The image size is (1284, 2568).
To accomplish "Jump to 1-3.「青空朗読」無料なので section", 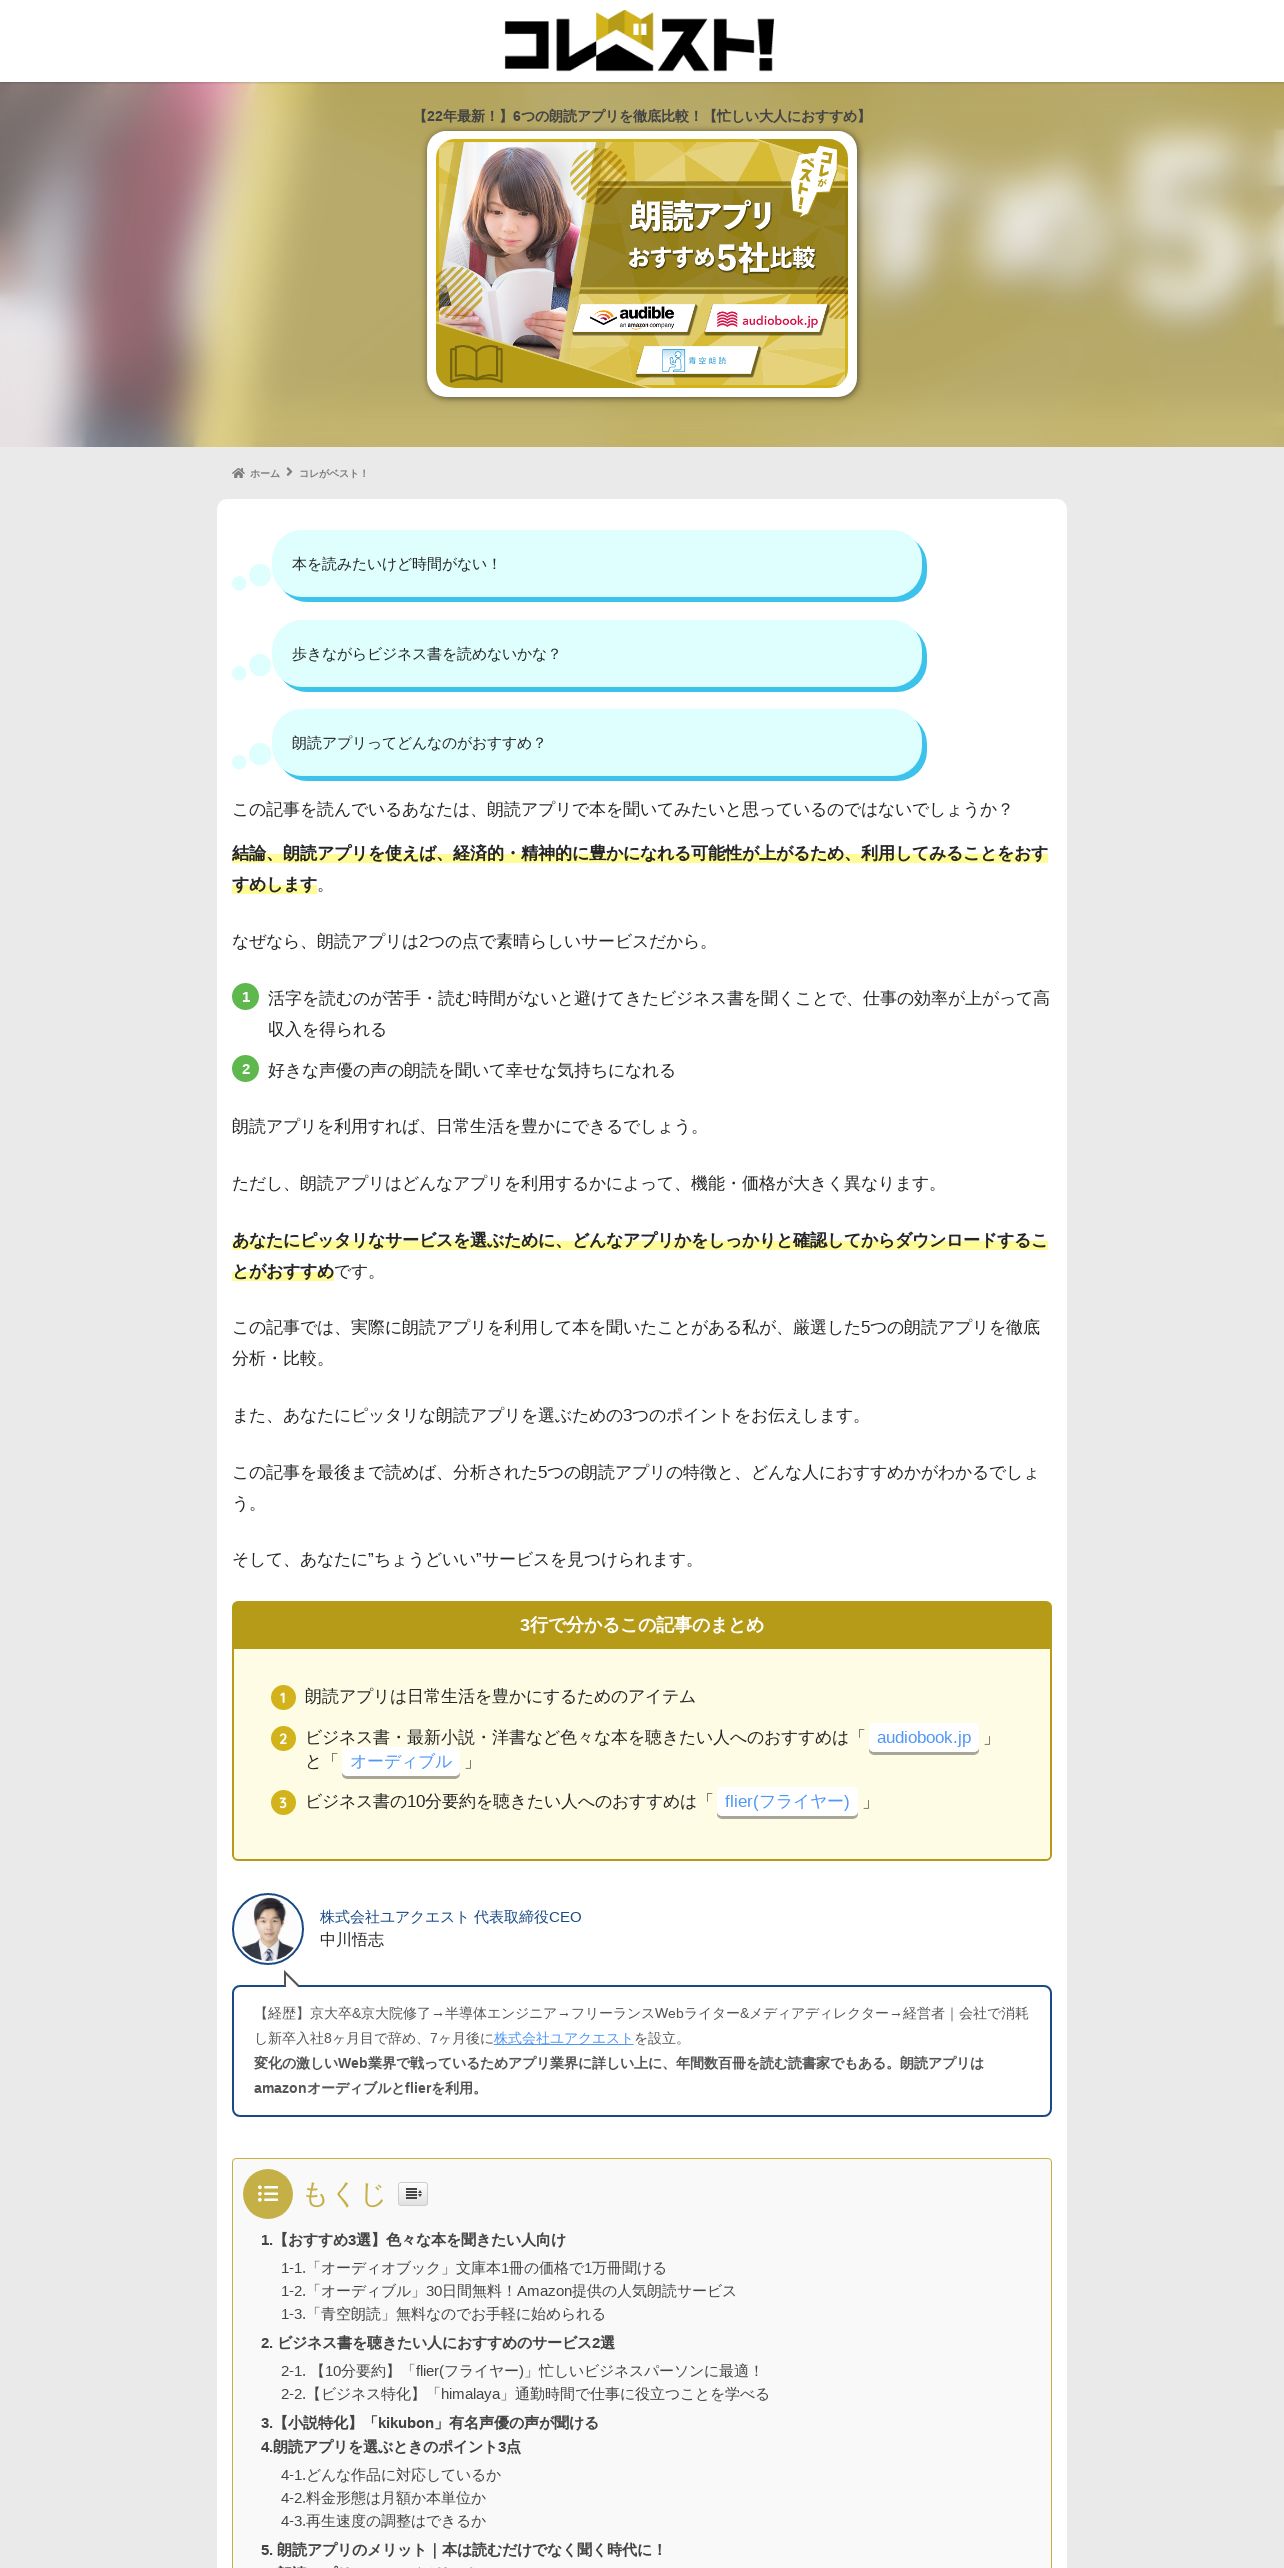I will 443,2314.
